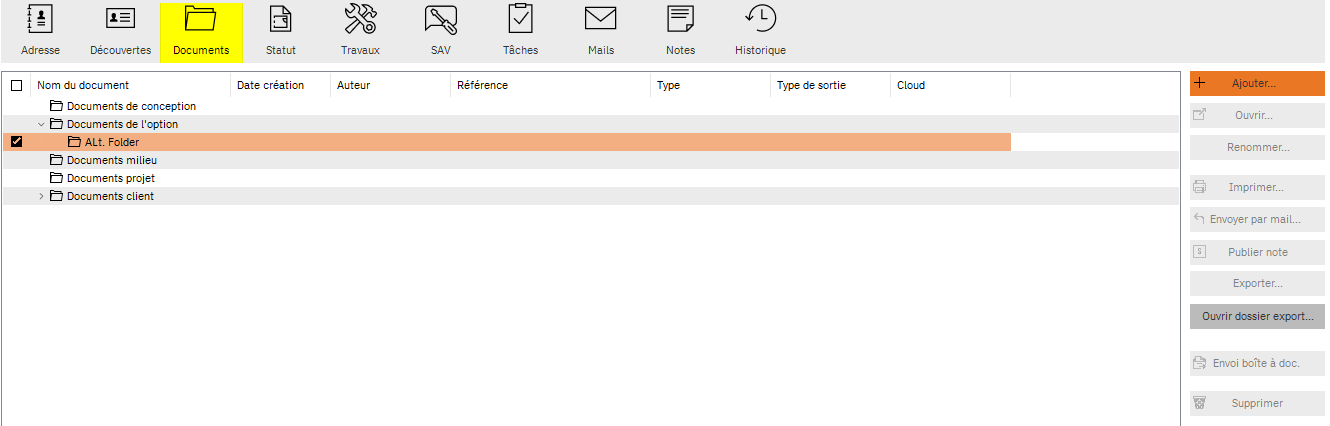Click the trash bin icon beside Supprimer

pos(1200,403)
